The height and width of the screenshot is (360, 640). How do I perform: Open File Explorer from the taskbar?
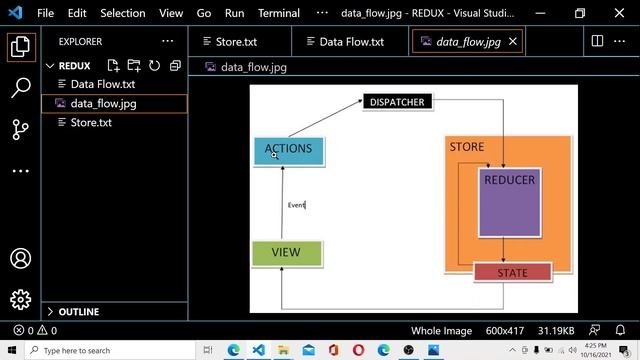click(x=283, y=350)
